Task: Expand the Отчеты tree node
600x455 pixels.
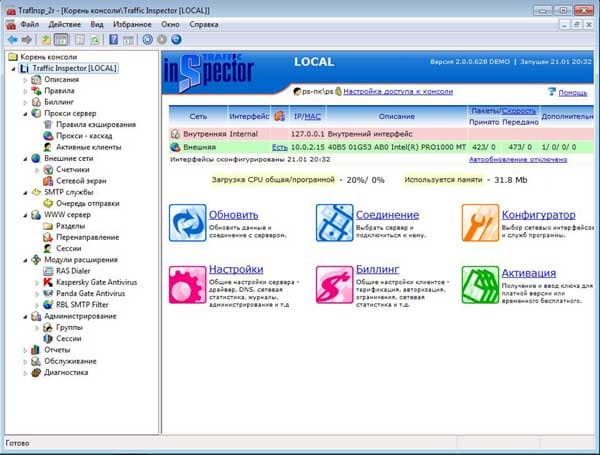Action: click(x=25, y=350)
